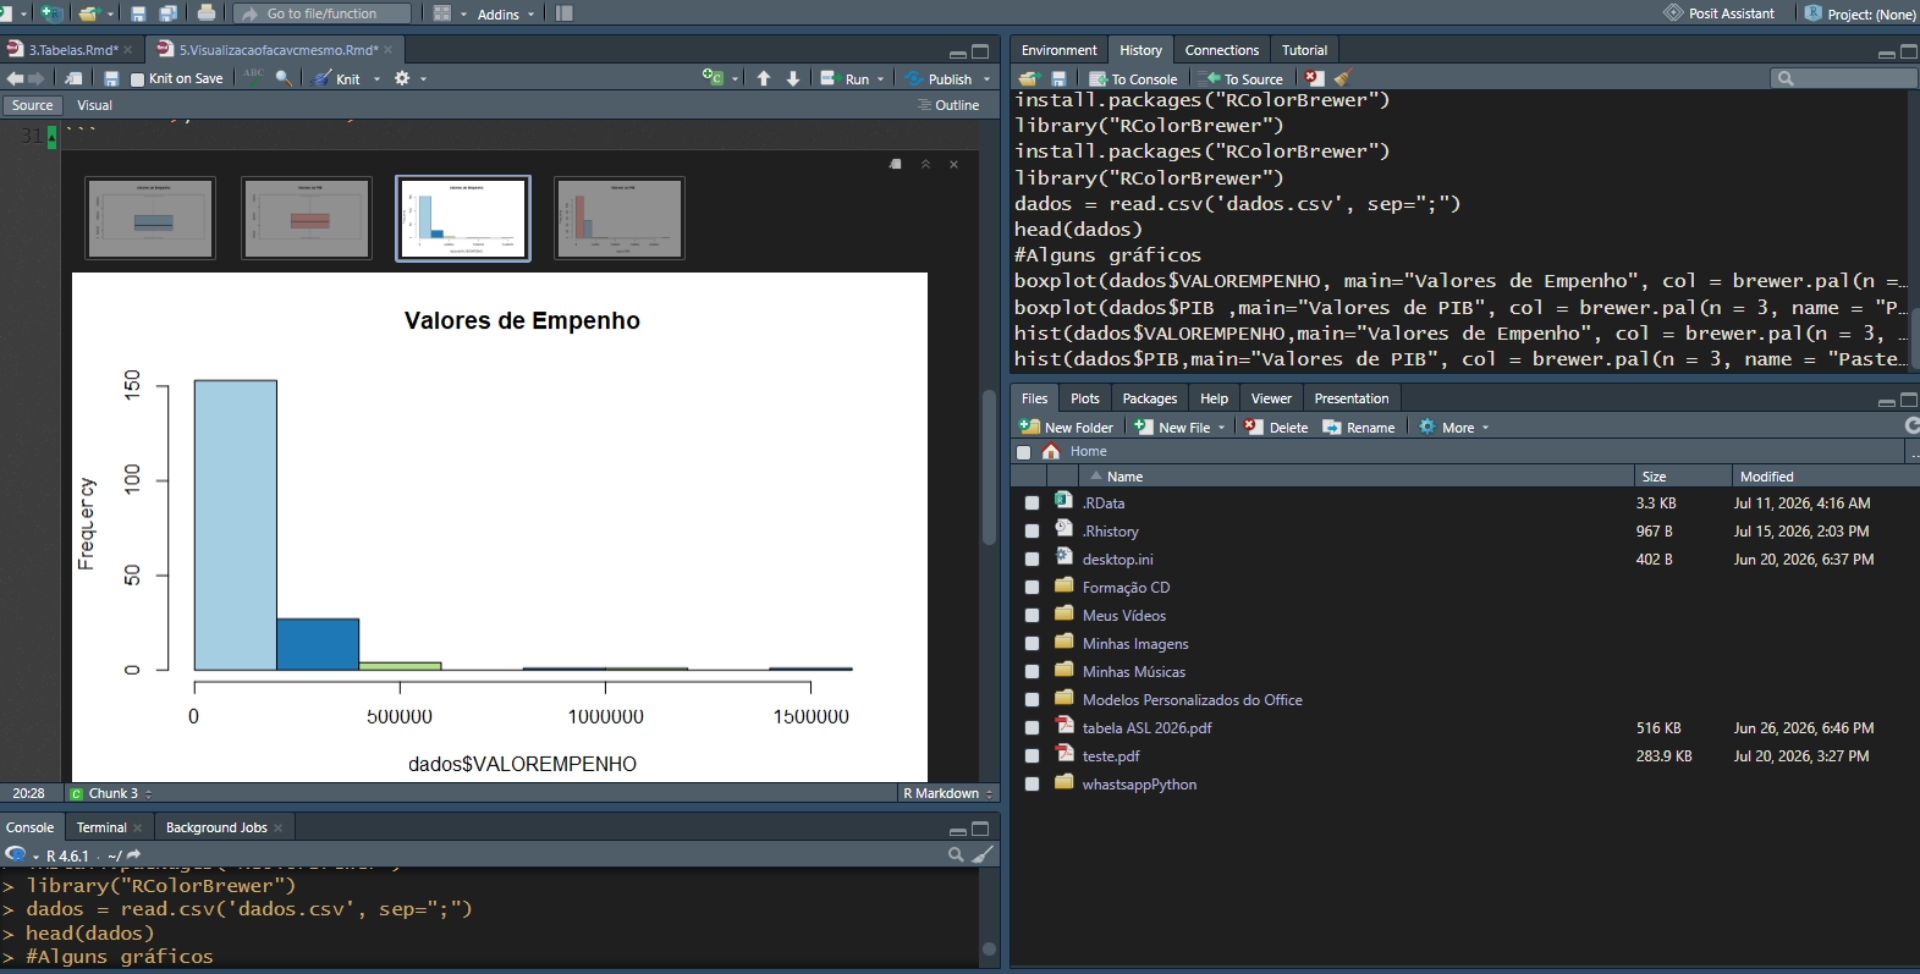Viewport: 1920px width, 974px height.
Task: Tick the select-all checkbox in Files header
Action: [x=1023, y=452]
